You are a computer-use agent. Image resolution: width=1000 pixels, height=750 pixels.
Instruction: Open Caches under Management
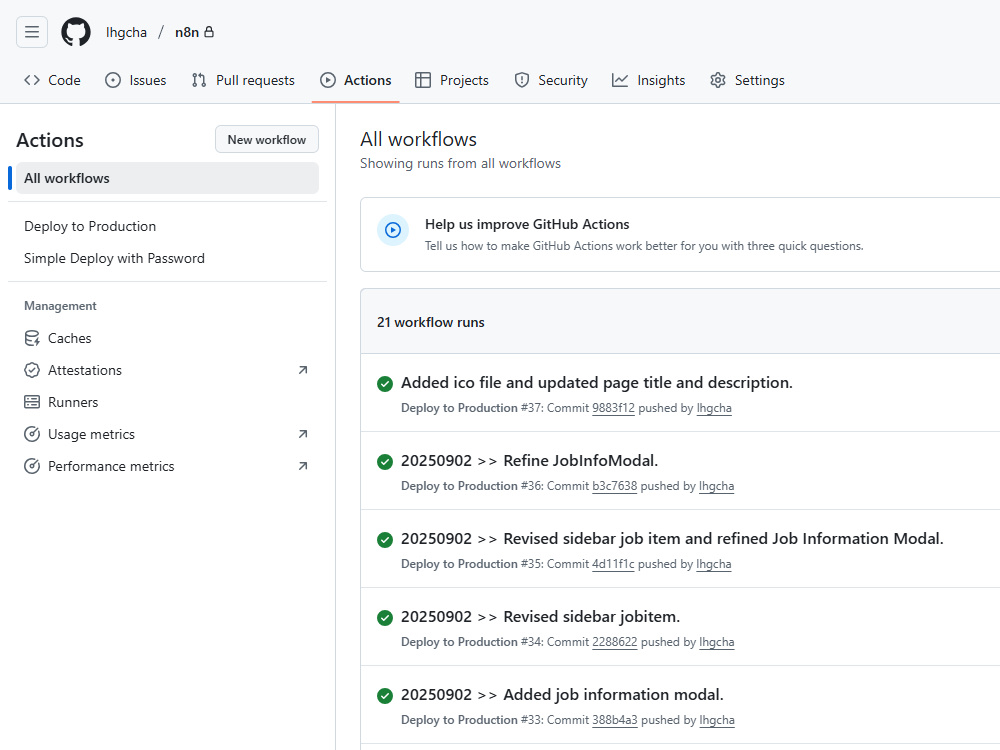58,338
